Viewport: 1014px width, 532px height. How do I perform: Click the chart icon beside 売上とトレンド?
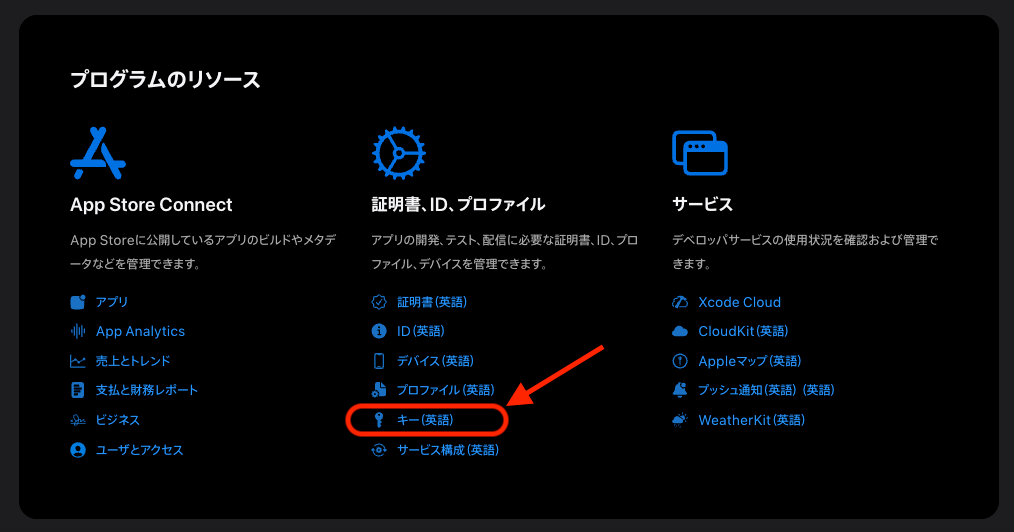click(x=78, y=361)
